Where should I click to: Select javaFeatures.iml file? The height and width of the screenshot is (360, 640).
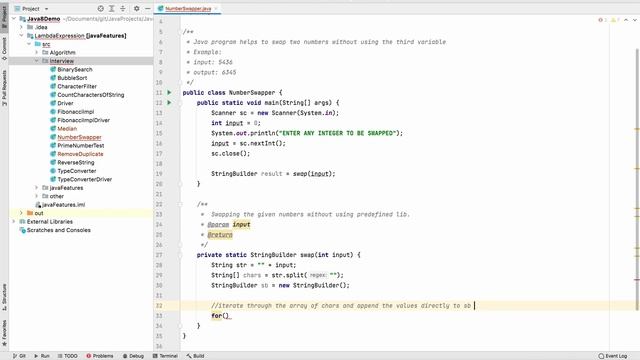(63, 205)
